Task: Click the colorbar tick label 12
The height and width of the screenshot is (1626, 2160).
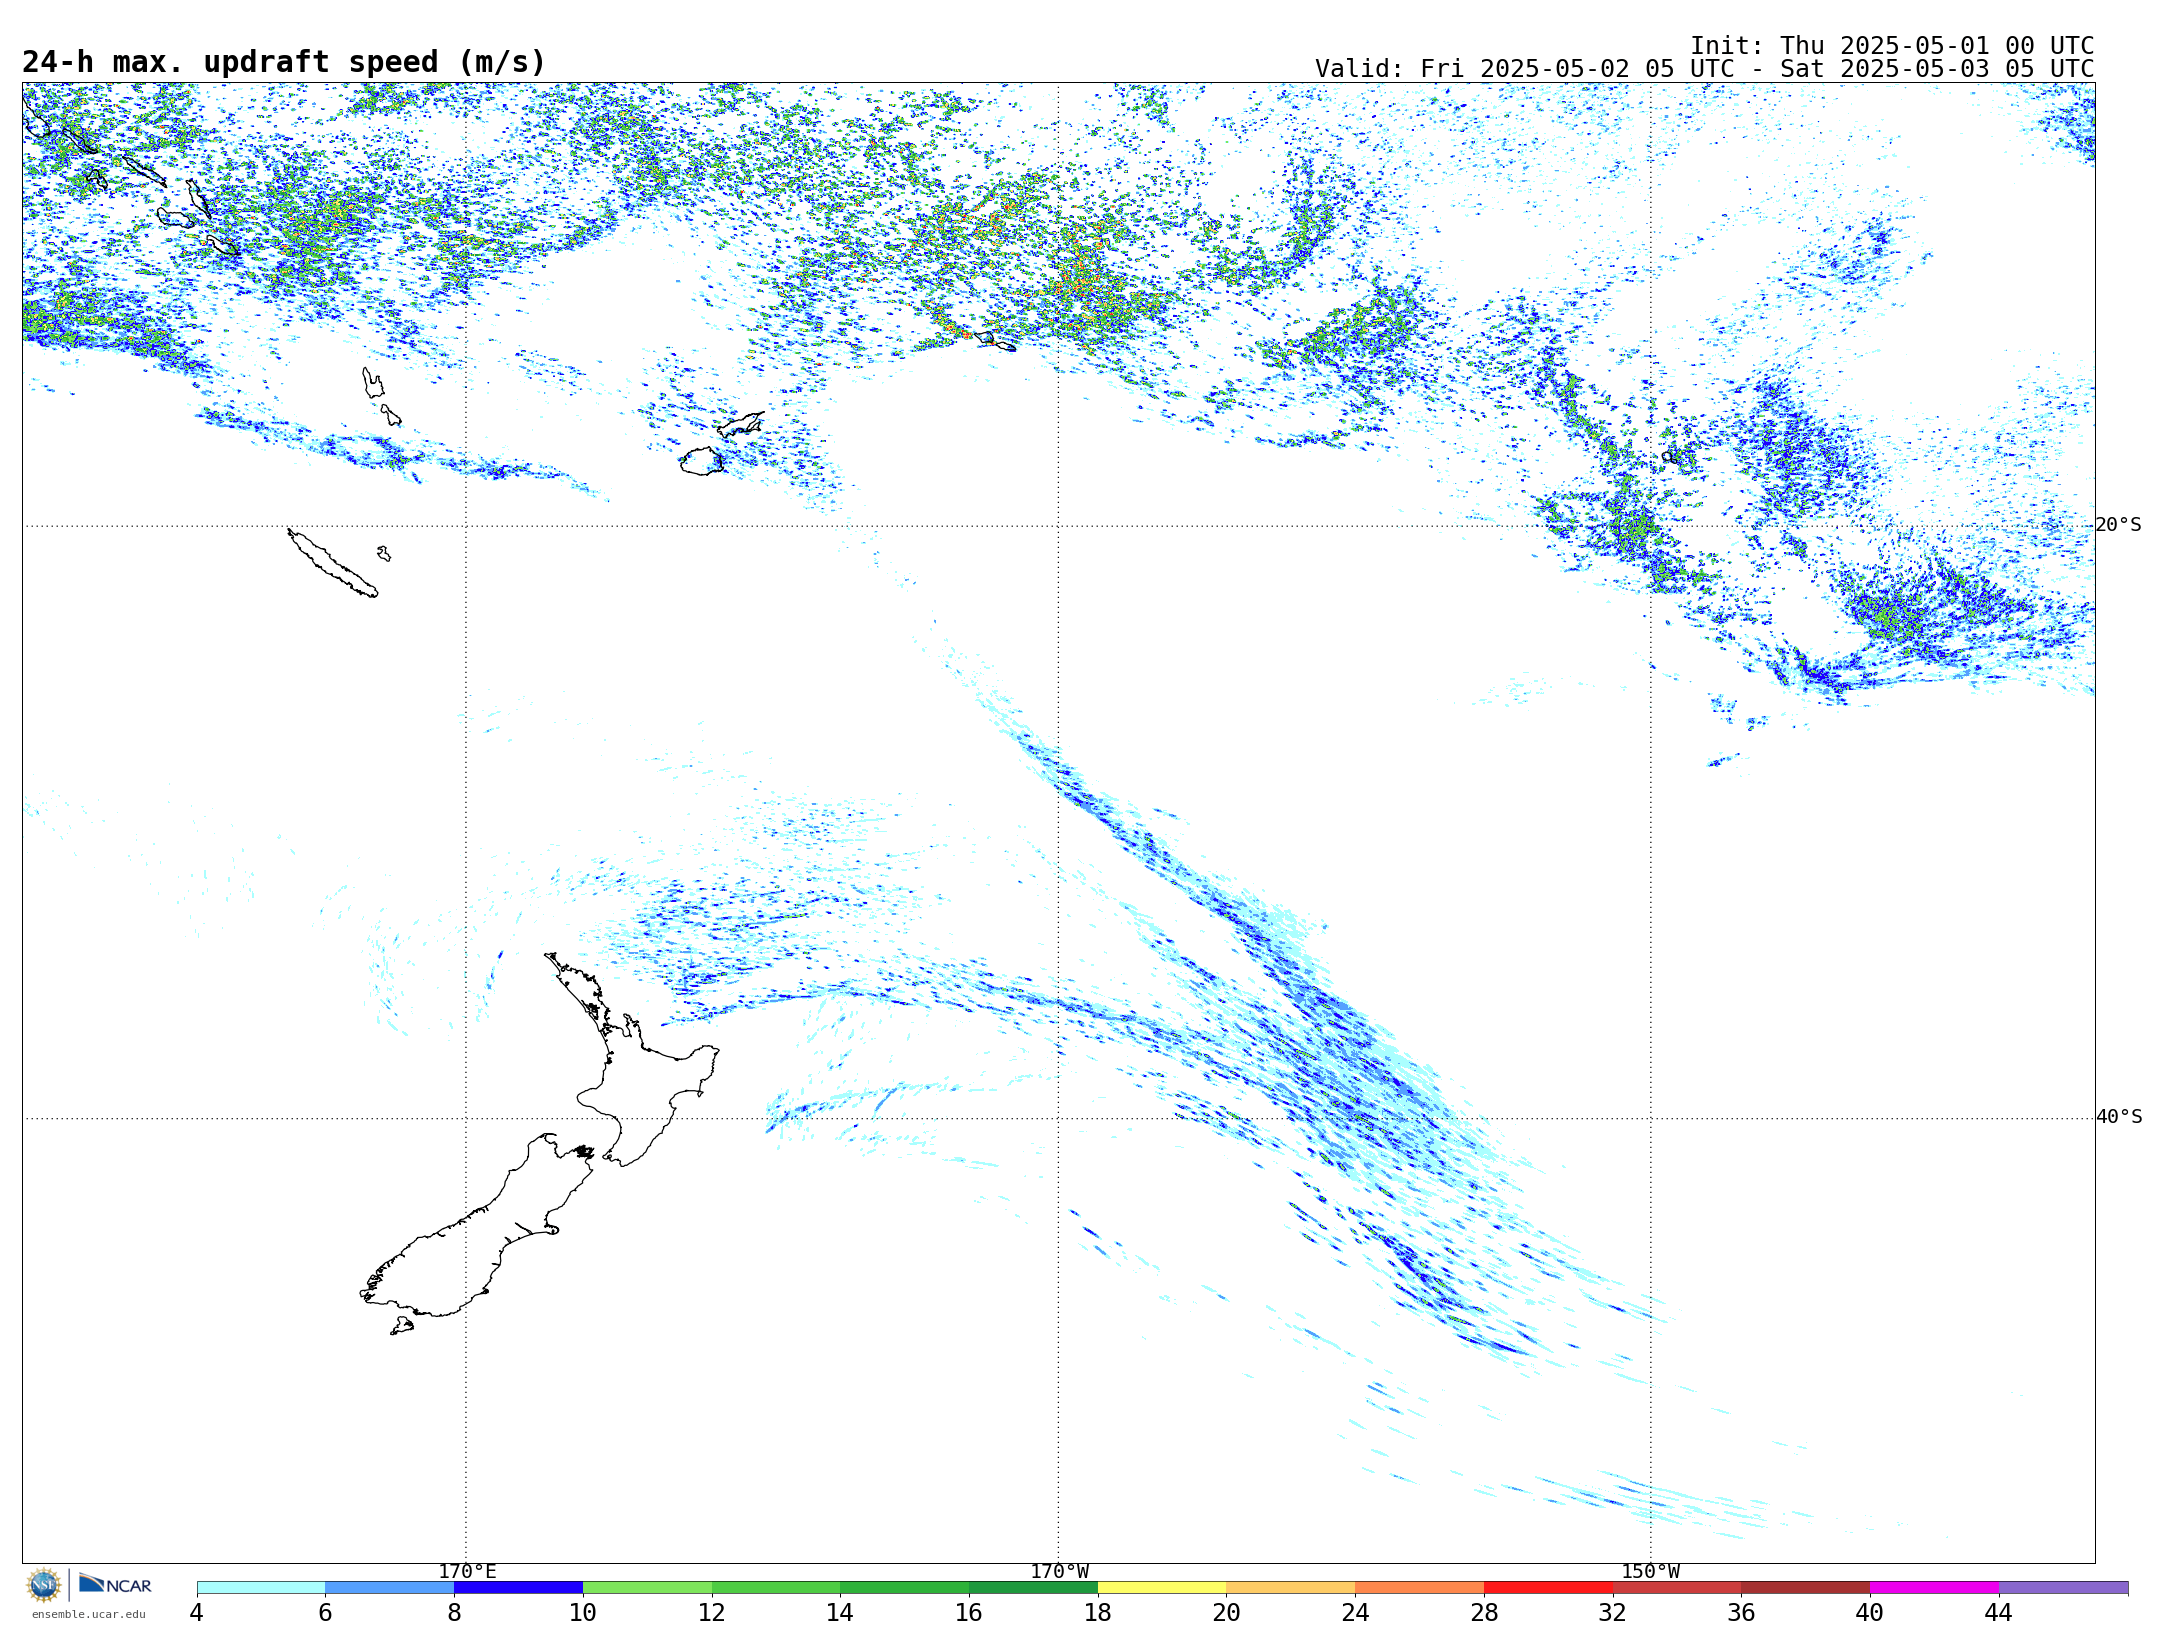Action: [x=712, y=1613]
